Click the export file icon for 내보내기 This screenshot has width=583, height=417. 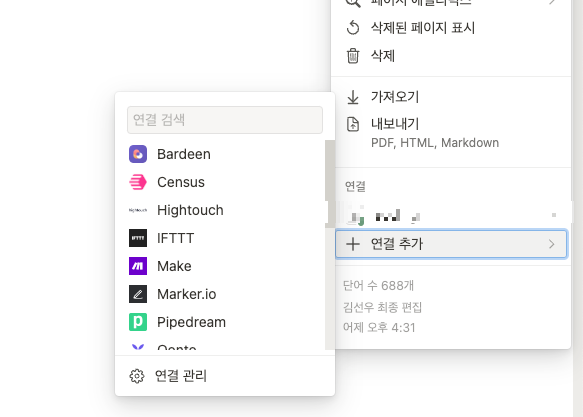click(353, 124)
